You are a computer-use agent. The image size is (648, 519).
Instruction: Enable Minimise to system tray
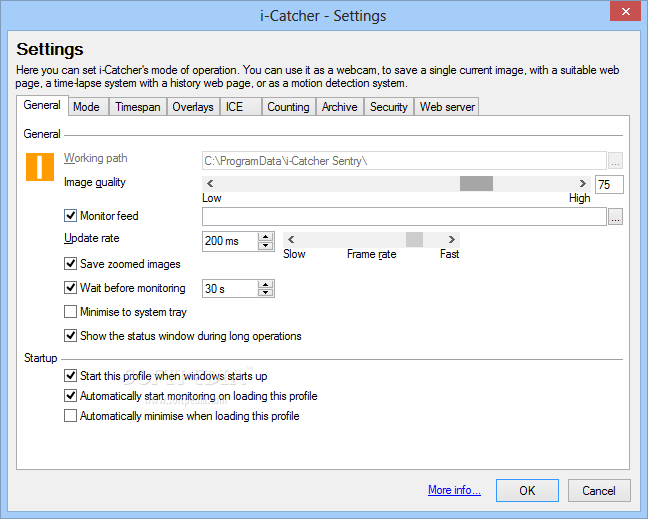(x=70, y=312)
